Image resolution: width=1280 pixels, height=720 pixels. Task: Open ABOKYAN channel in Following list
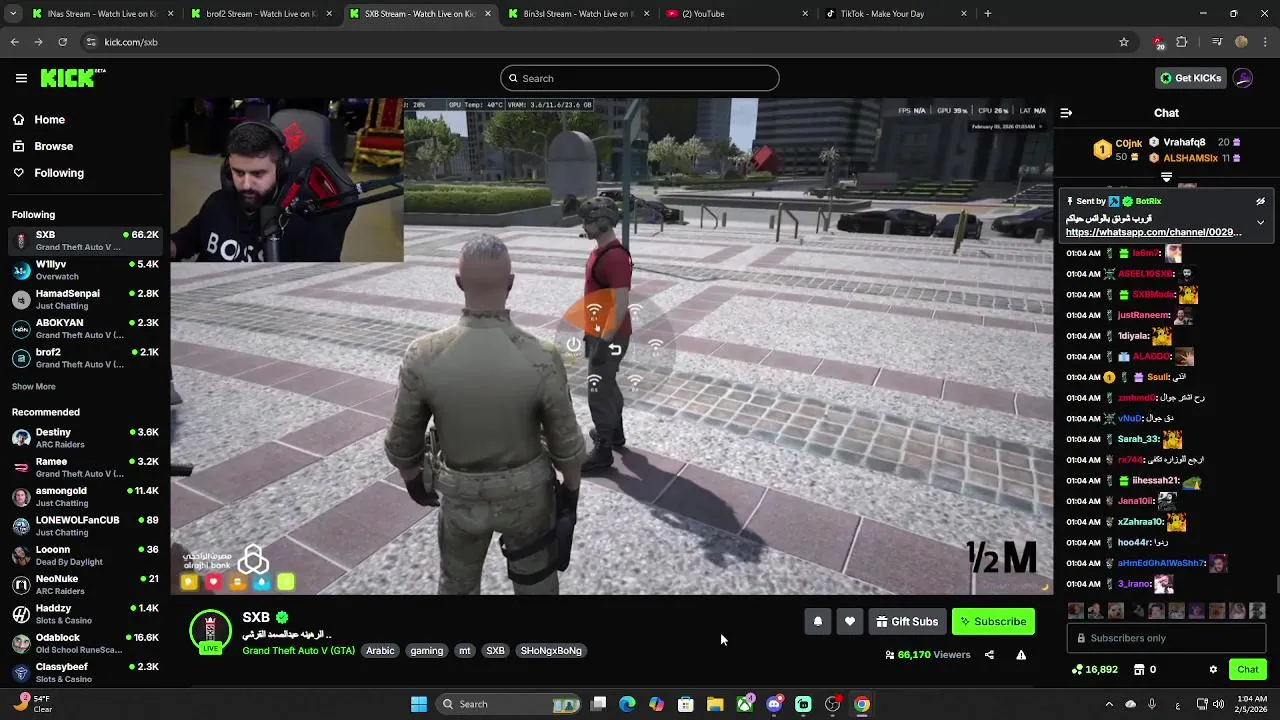coord(85,329)
